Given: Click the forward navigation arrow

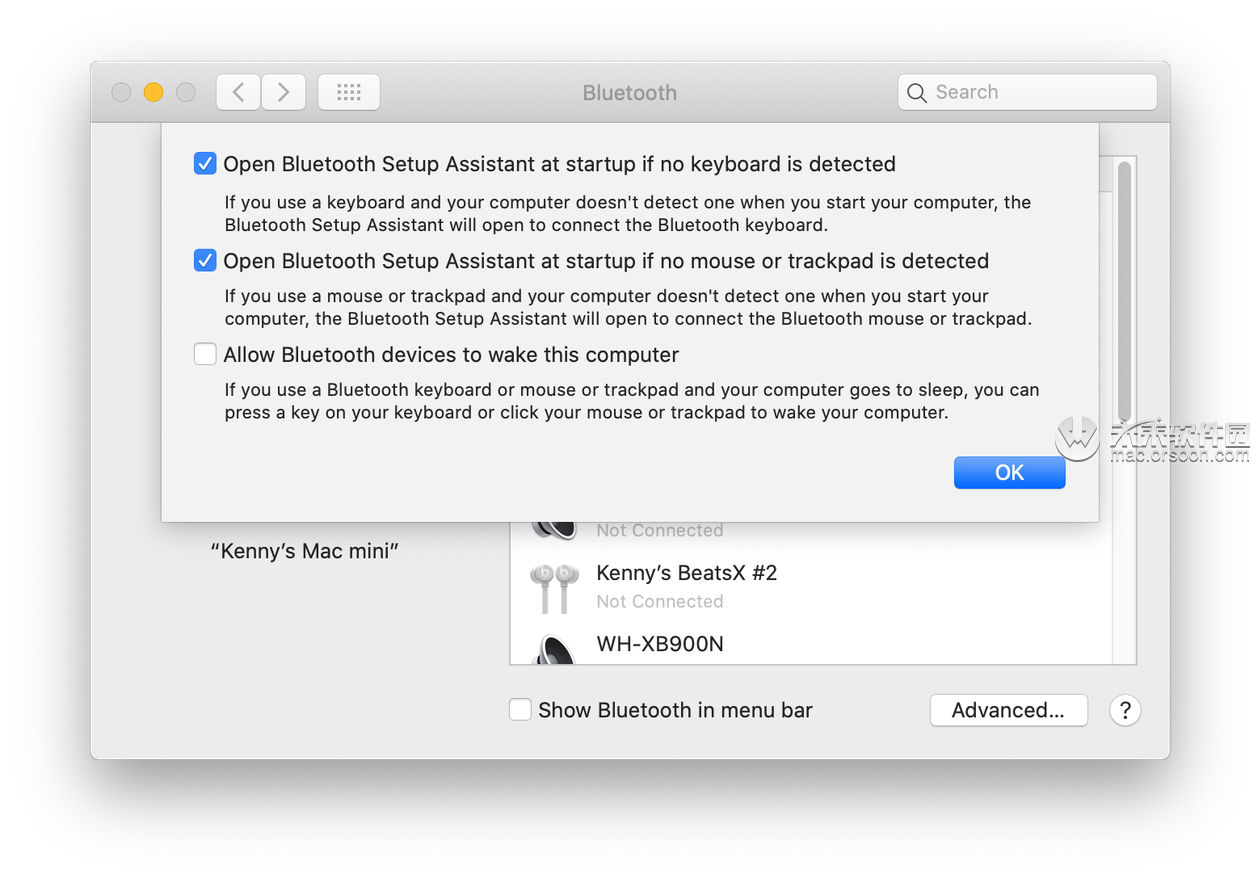Looking at the screenshot, I should coord(283,92).
